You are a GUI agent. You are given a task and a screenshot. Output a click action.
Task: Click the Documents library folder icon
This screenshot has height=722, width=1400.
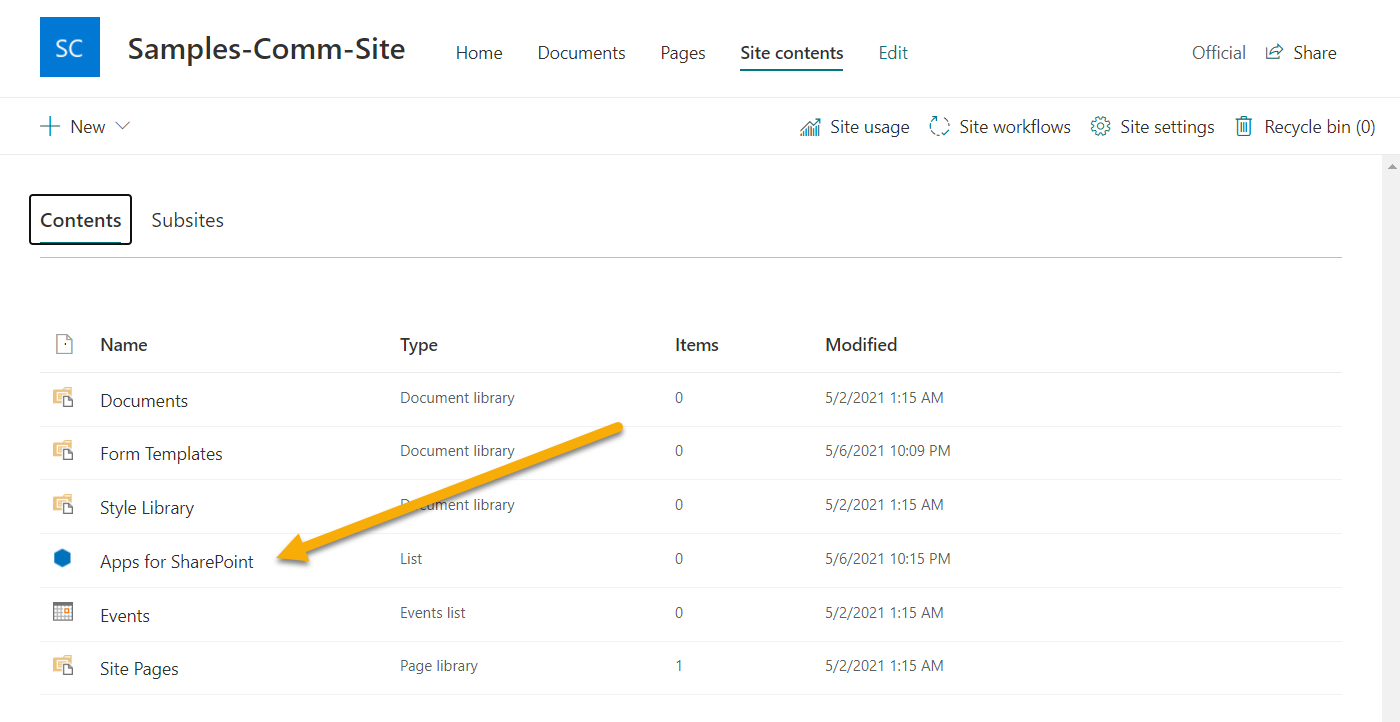pos(63,398)
